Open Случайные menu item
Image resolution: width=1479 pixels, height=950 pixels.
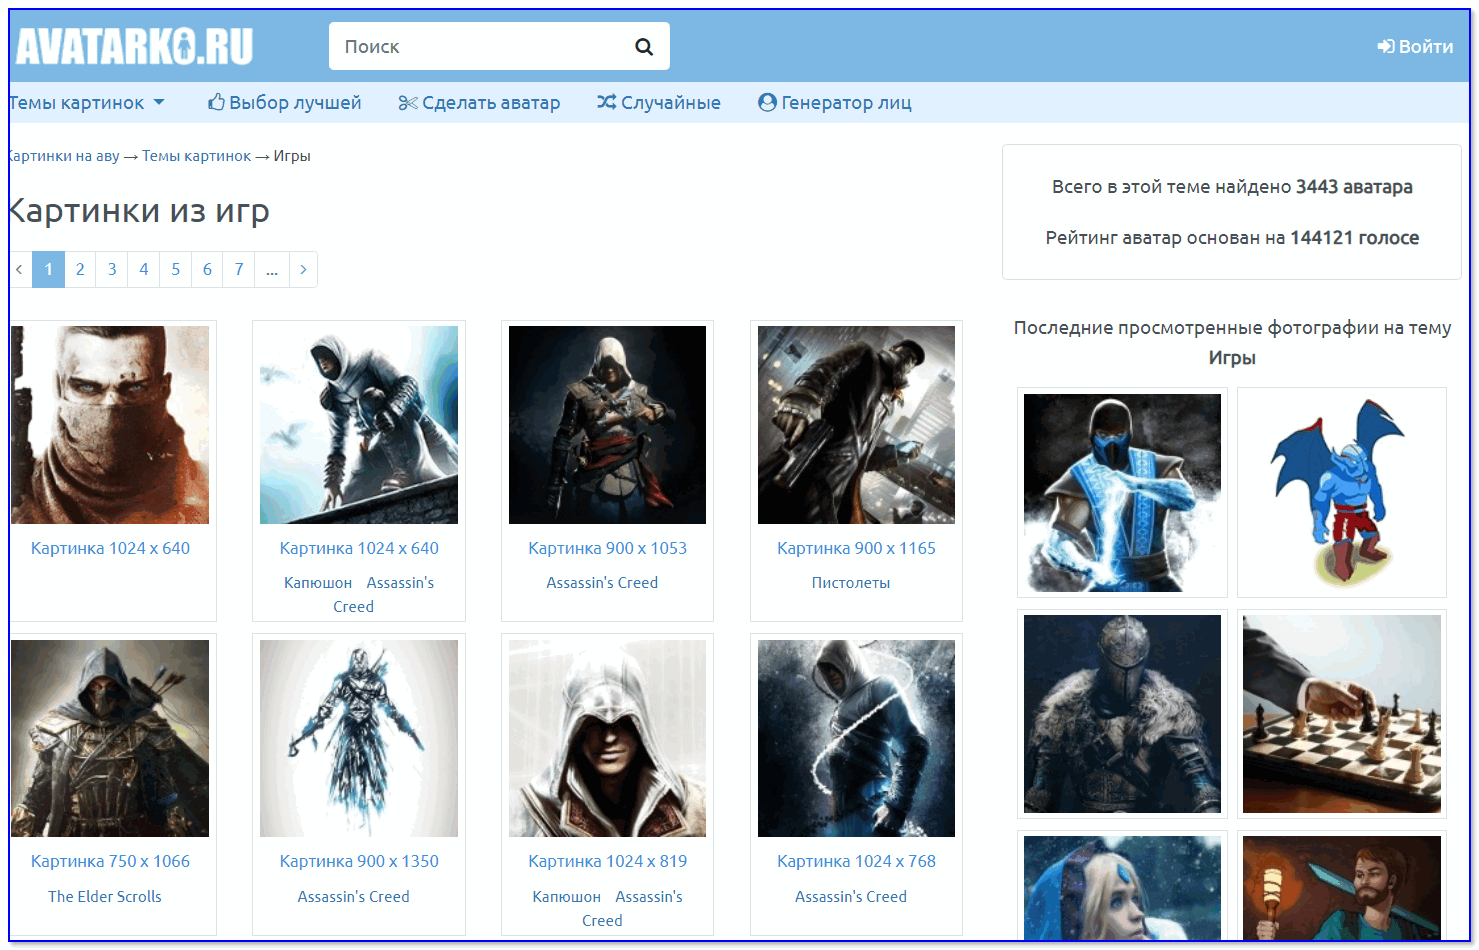[659, 102]
